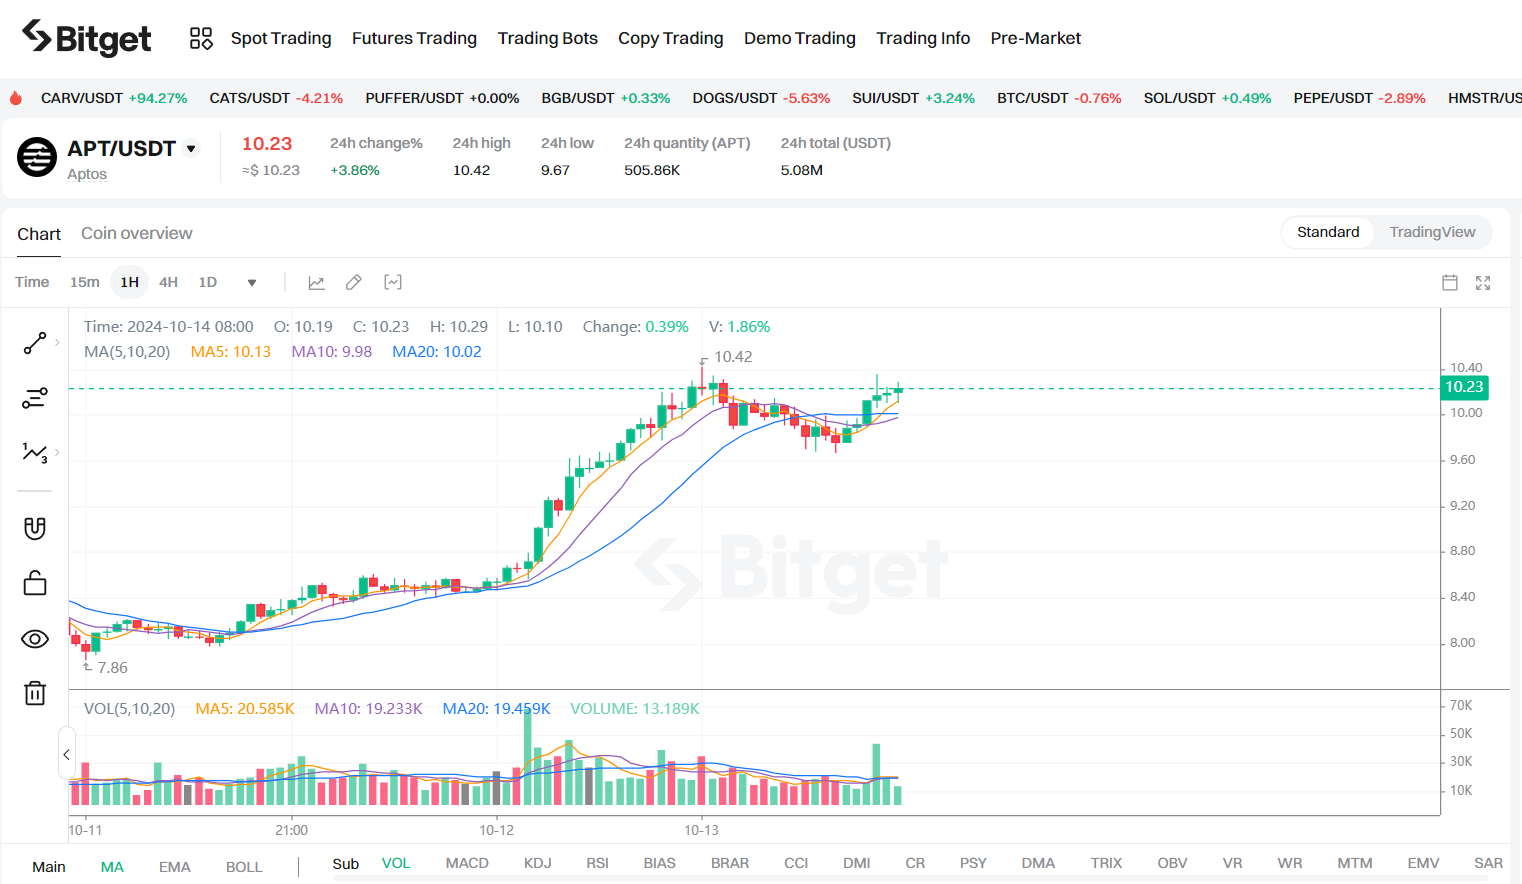The height and width of the screenshot is (884, 1522).
Task: Toggle MA main indicator
Action: point(112,867)
